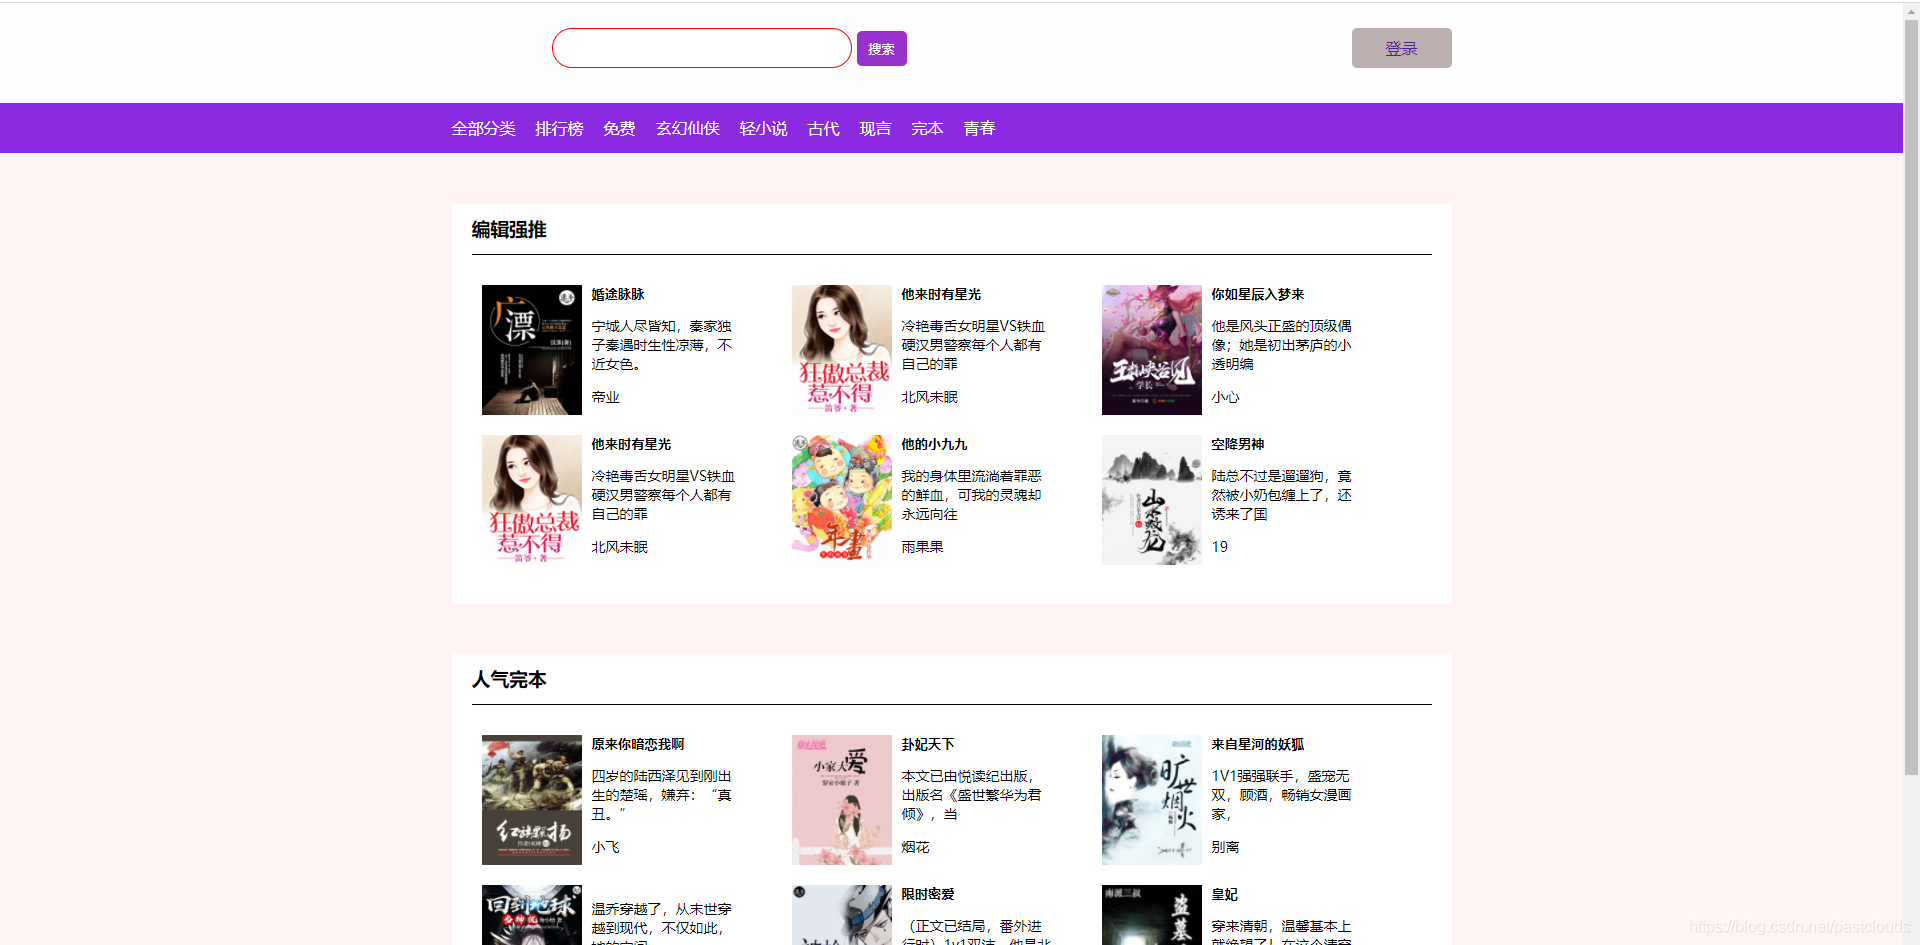
Task: Open the 来自星河的妖狐 book cover
Action: tap(1152, 800)
